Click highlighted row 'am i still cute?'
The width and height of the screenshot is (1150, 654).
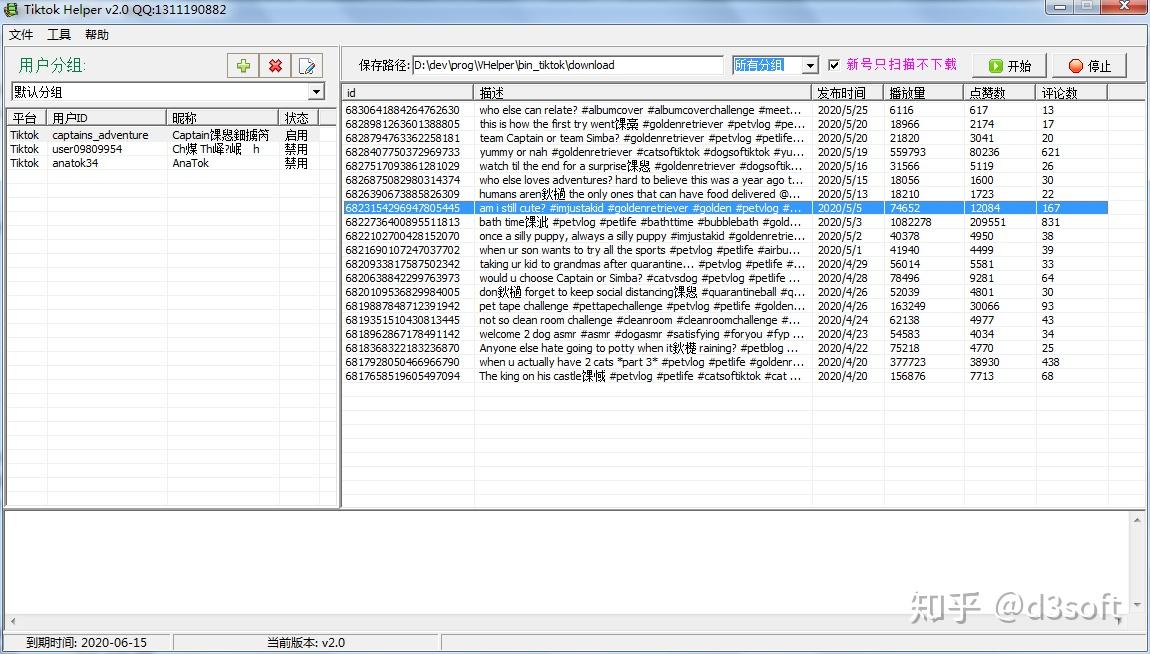click(725, 207)
